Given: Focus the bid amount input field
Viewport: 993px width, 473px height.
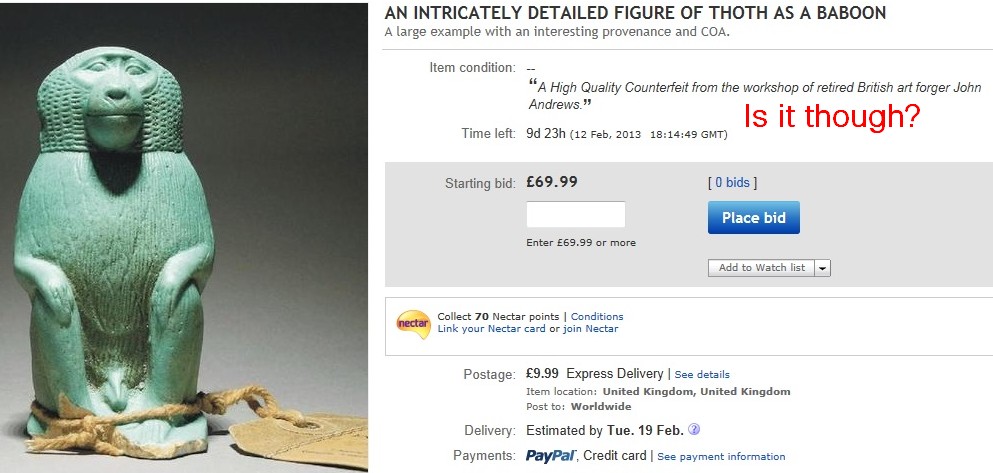Looking at the screenshot, I should click(575, 215).
